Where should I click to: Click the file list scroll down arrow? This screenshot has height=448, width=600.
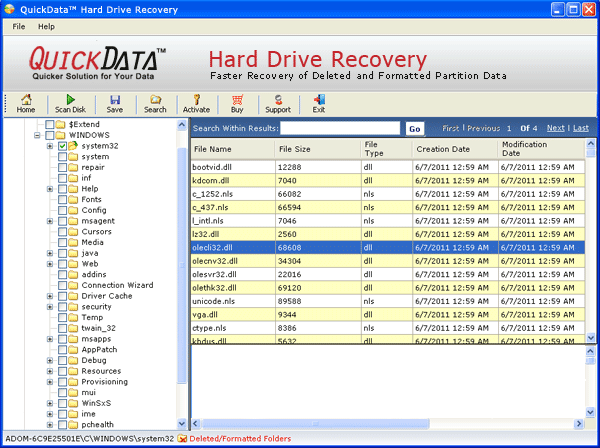coord(590,338)
